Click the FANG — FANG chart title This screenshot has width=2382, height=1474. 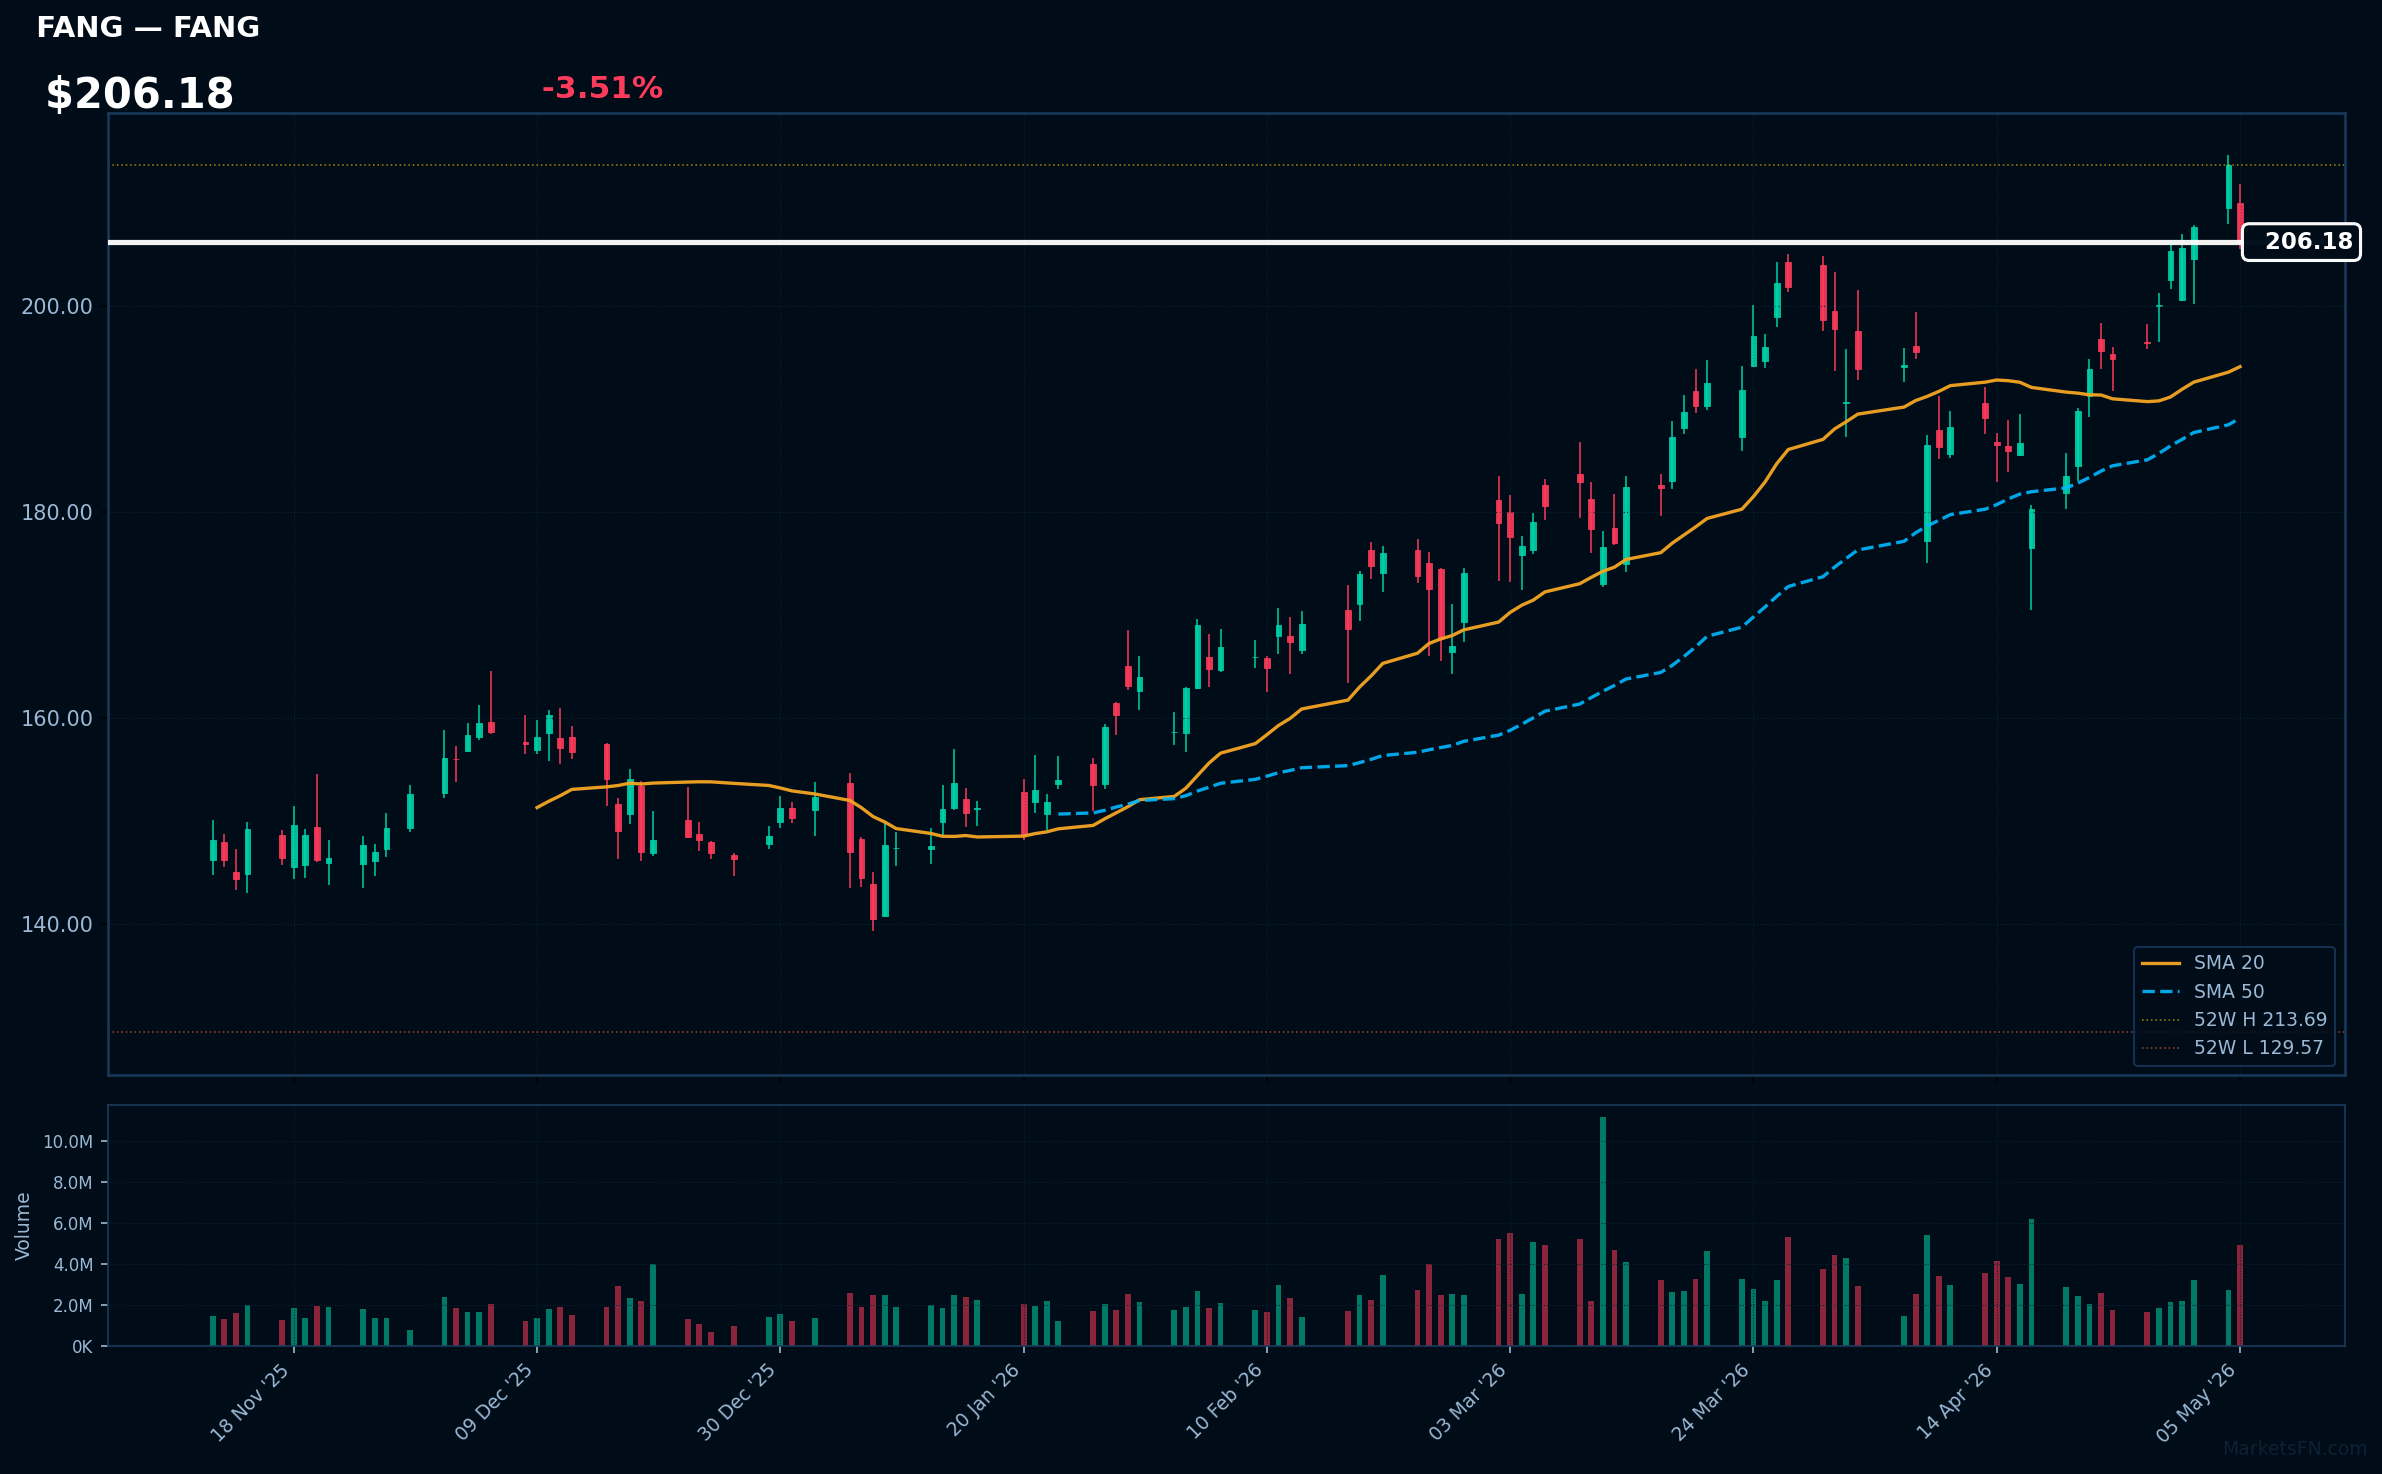click(x=148, y=28)
